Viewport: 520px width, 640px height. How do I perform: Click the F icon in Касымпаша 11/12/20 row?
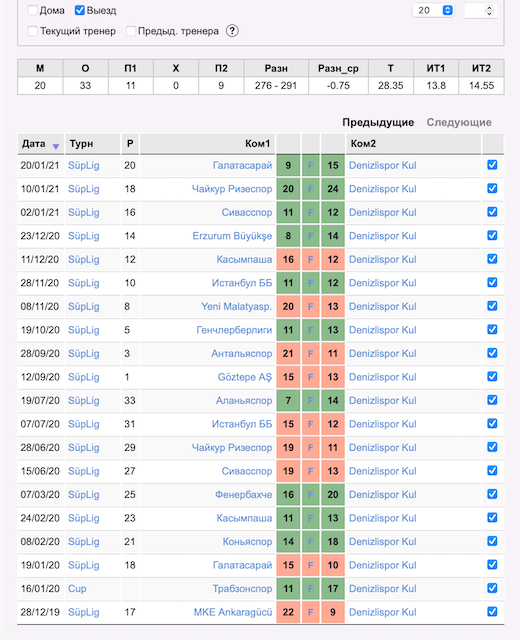point(311,260)
